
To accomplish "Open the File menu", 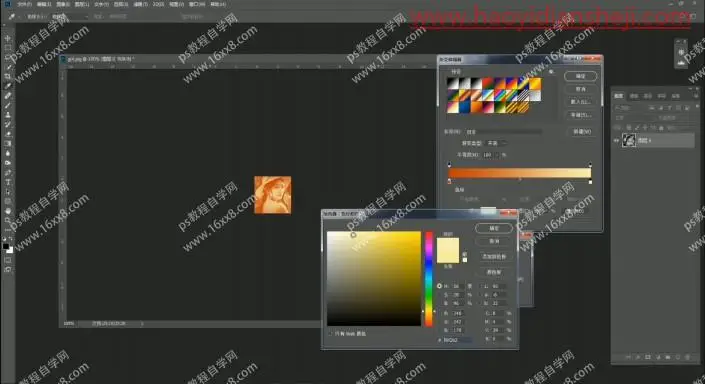I will 24,4.
